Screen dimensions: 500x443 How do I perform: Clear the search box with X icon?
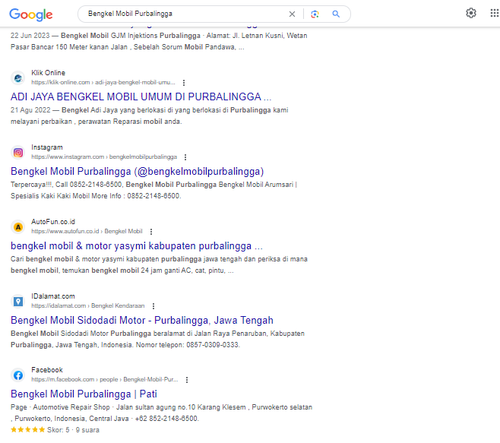click(292, 14)
